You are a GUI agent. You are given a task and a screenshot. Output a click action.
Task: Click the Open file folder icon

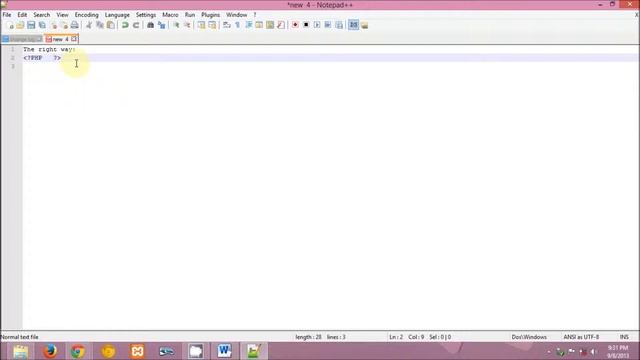click(20, 25)
